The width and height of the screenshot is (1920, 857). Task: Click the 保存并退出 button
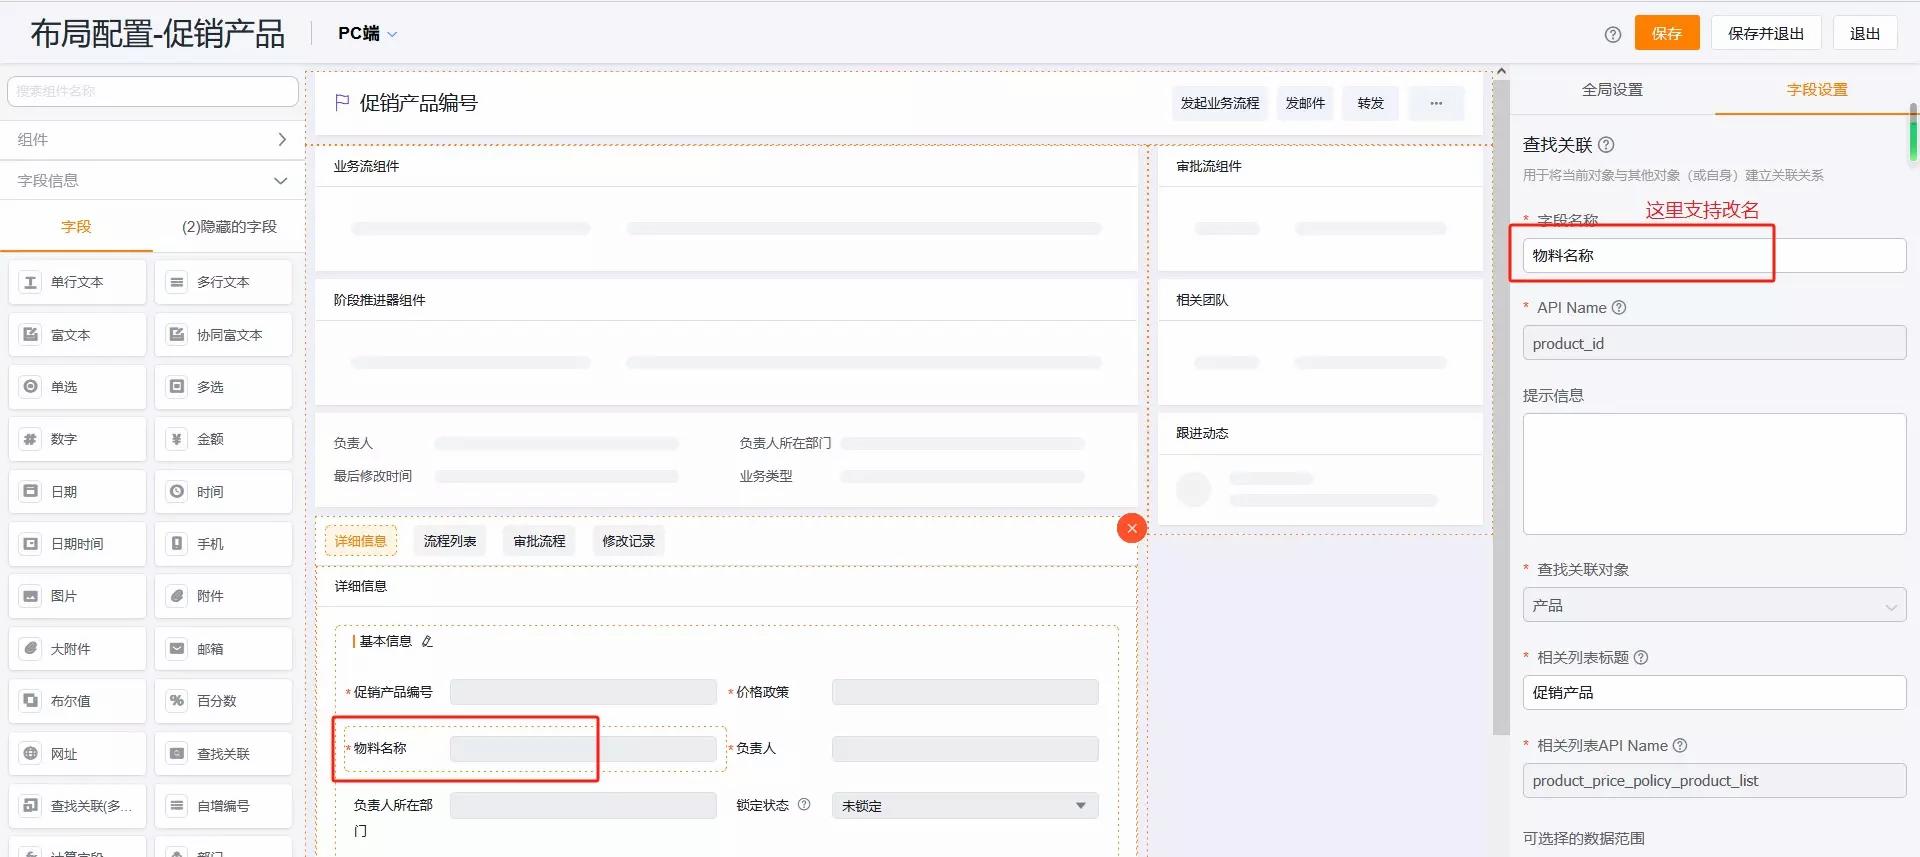1765,34
